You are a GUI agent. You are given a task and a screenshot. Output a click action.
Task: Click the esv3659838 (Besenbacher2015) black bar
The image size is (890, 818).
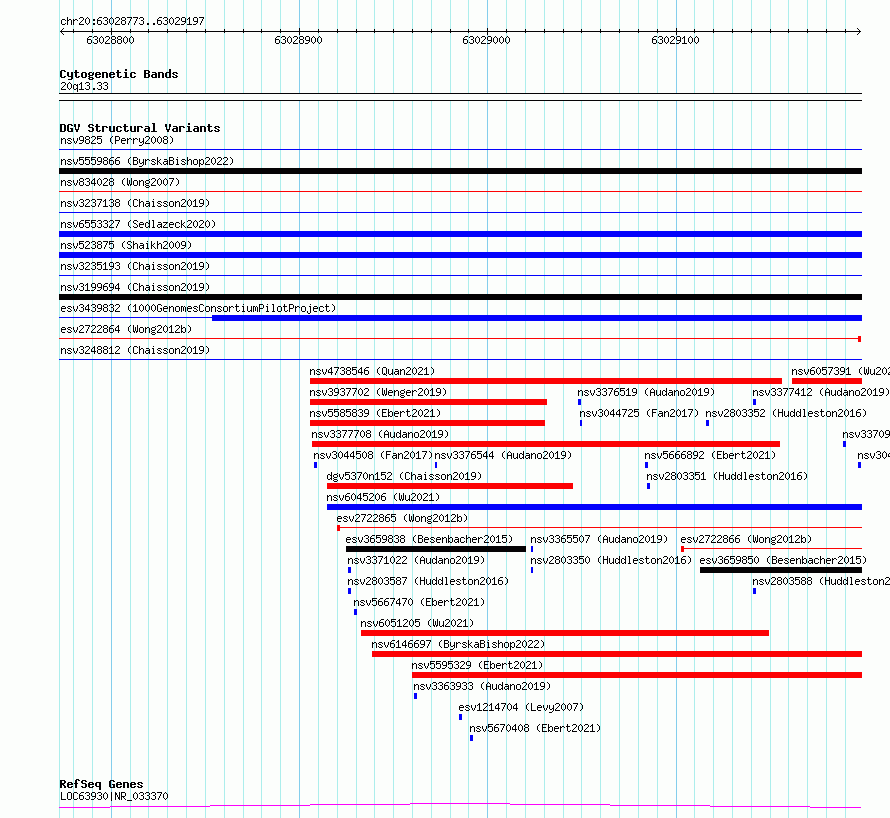coord(436,549)
